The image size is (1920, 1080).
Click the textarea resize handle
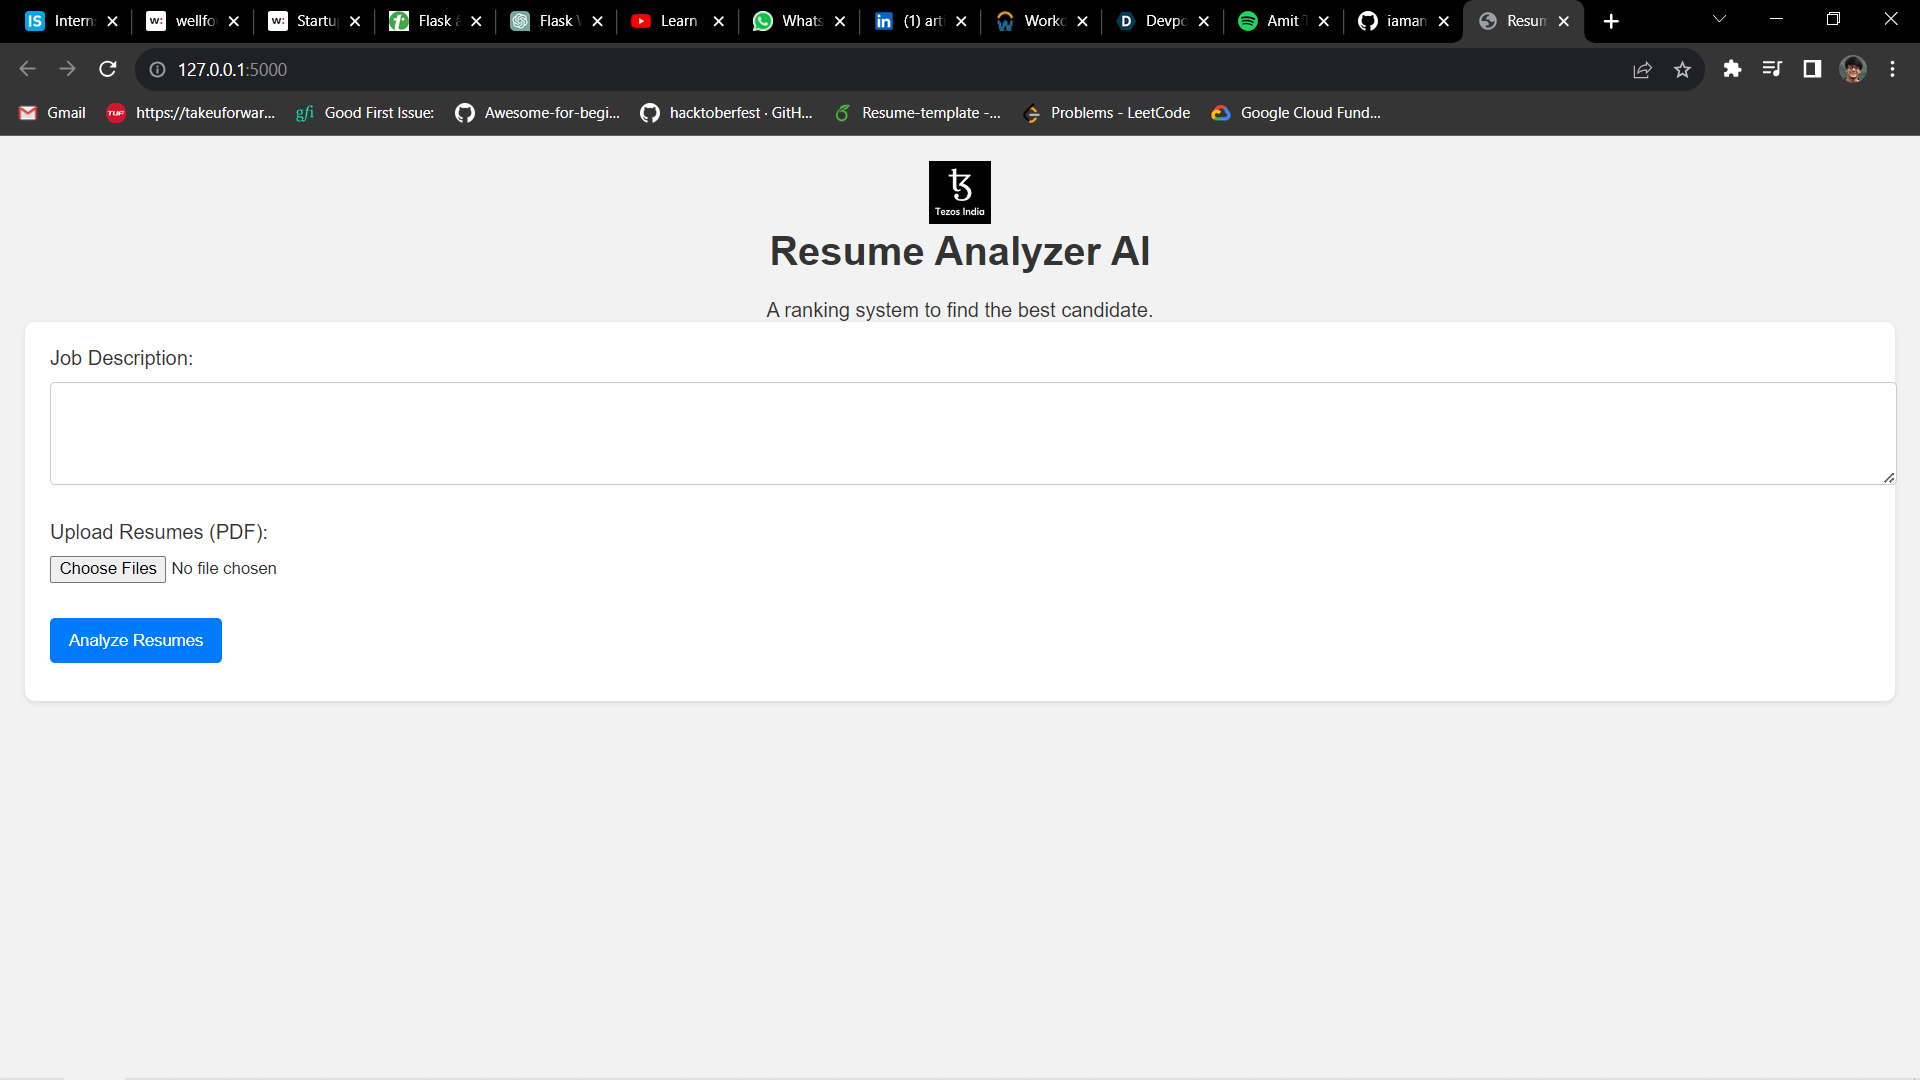[1888, 478]
